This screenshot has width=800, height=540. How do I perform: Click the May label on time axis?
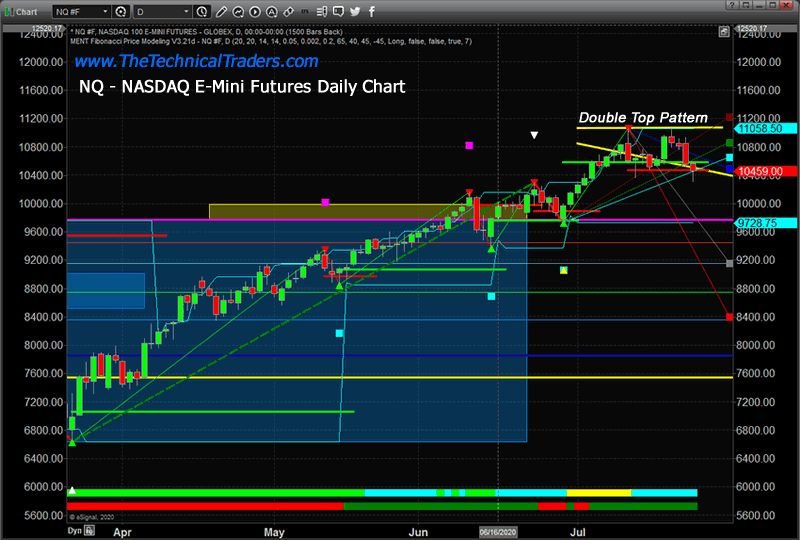click(x=274, y=532)
